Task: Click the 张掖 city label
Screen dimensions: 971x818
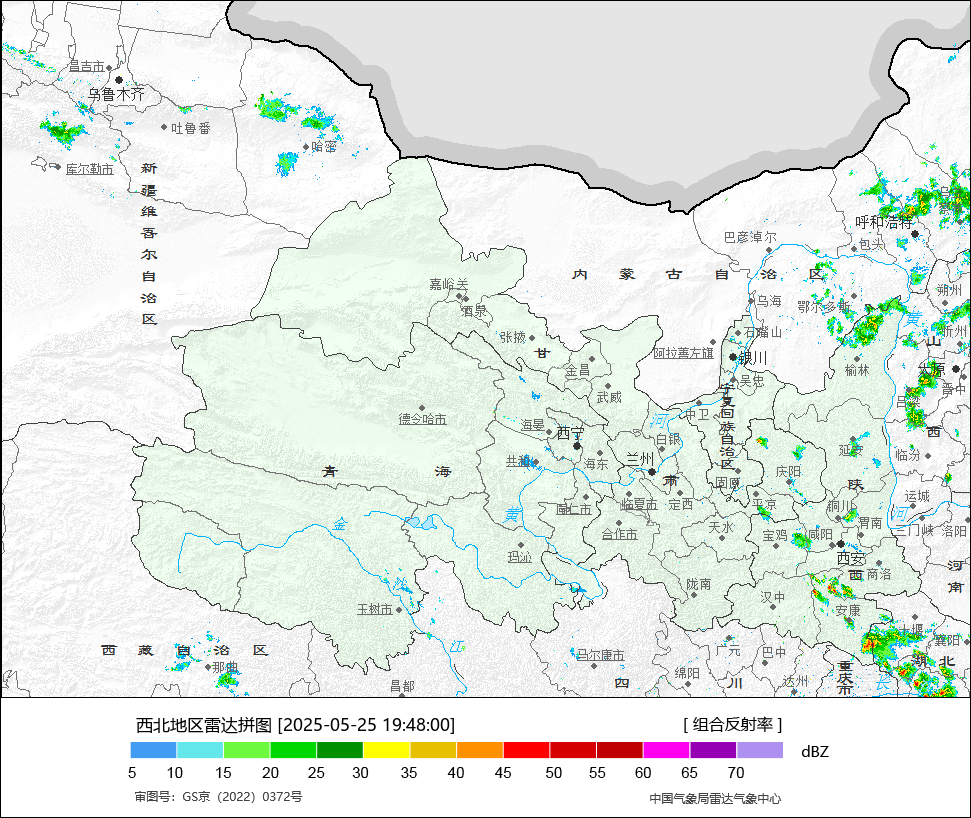Action: (x=513, y=337)
